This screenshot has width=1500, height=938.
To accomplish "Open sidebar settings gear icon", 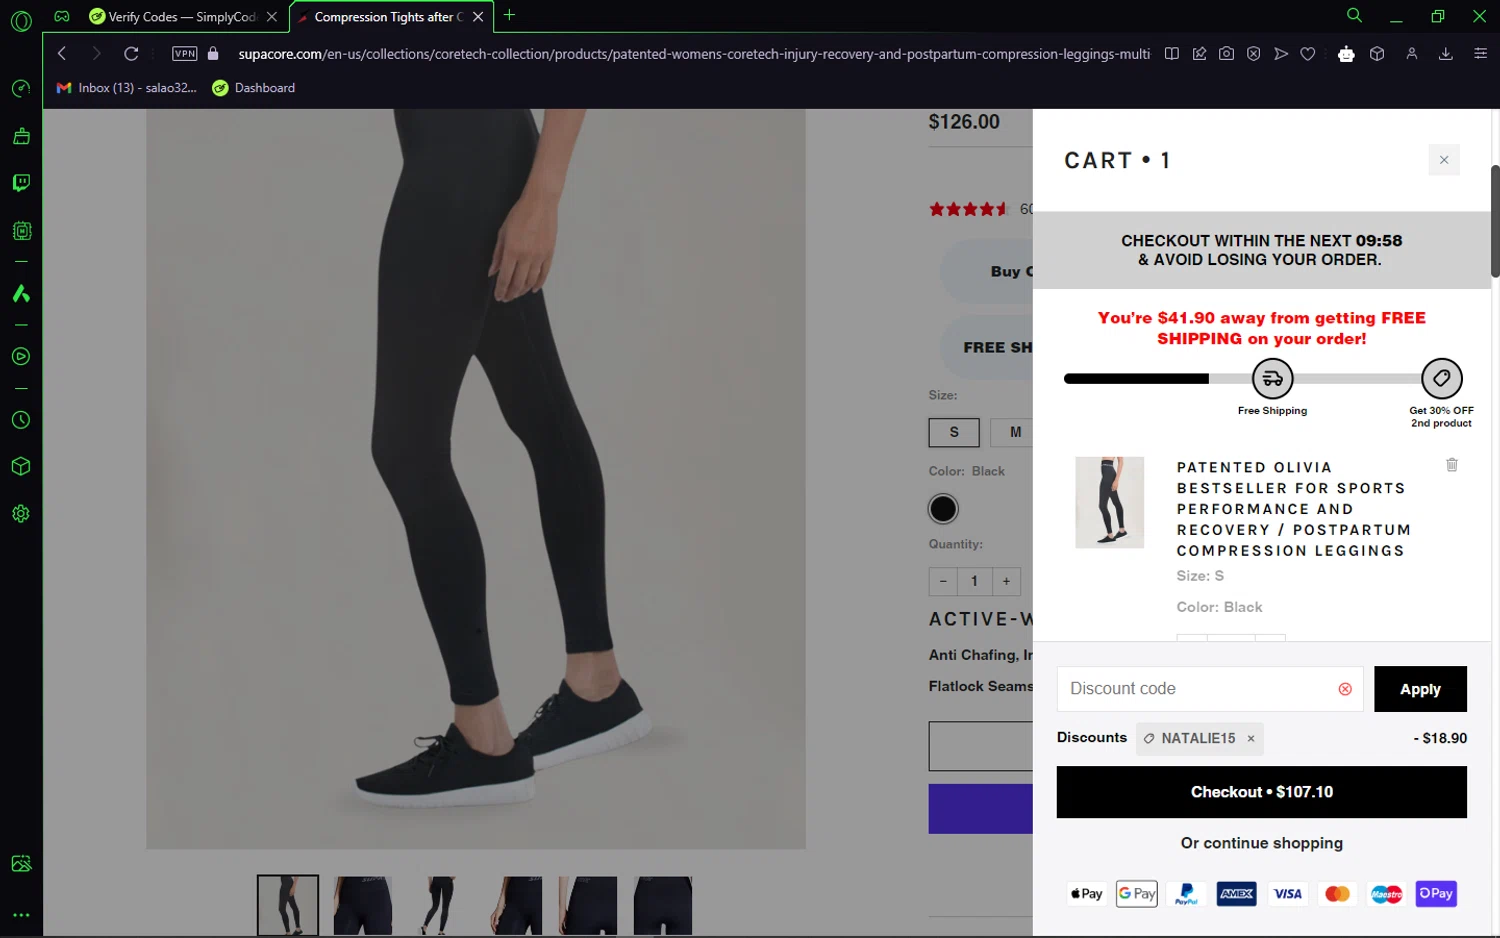I will coord(21,514).
